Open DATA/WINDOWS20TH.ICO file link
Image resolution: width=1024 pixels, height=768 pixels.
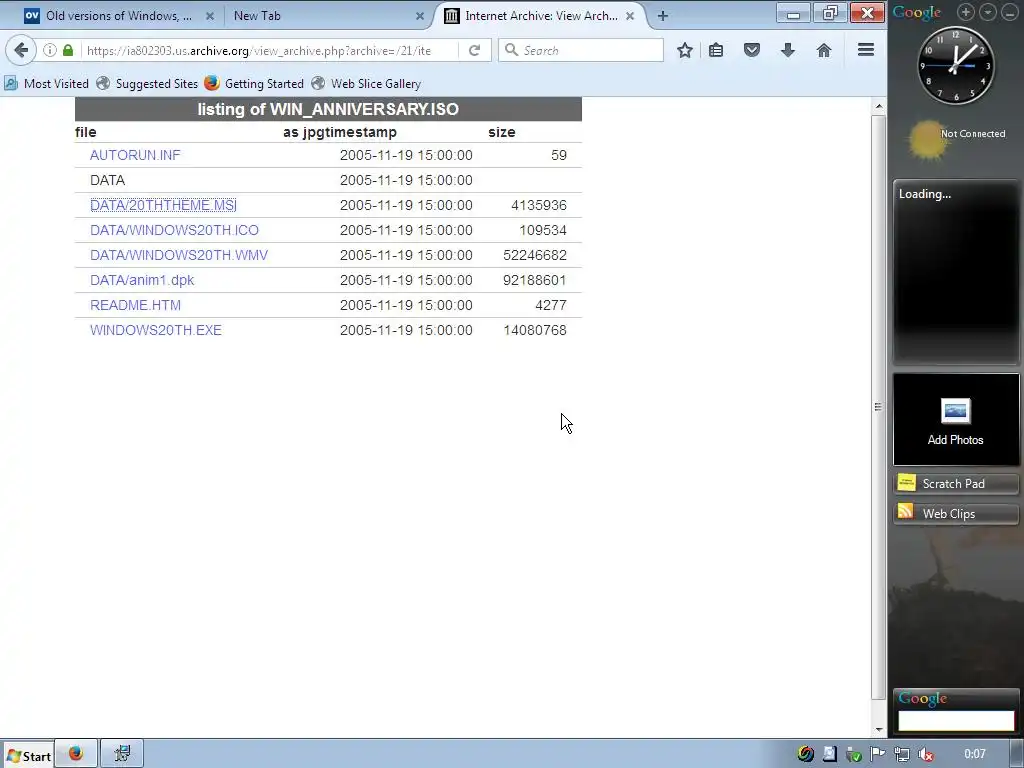pyautogui.click(x=174, y=231)
